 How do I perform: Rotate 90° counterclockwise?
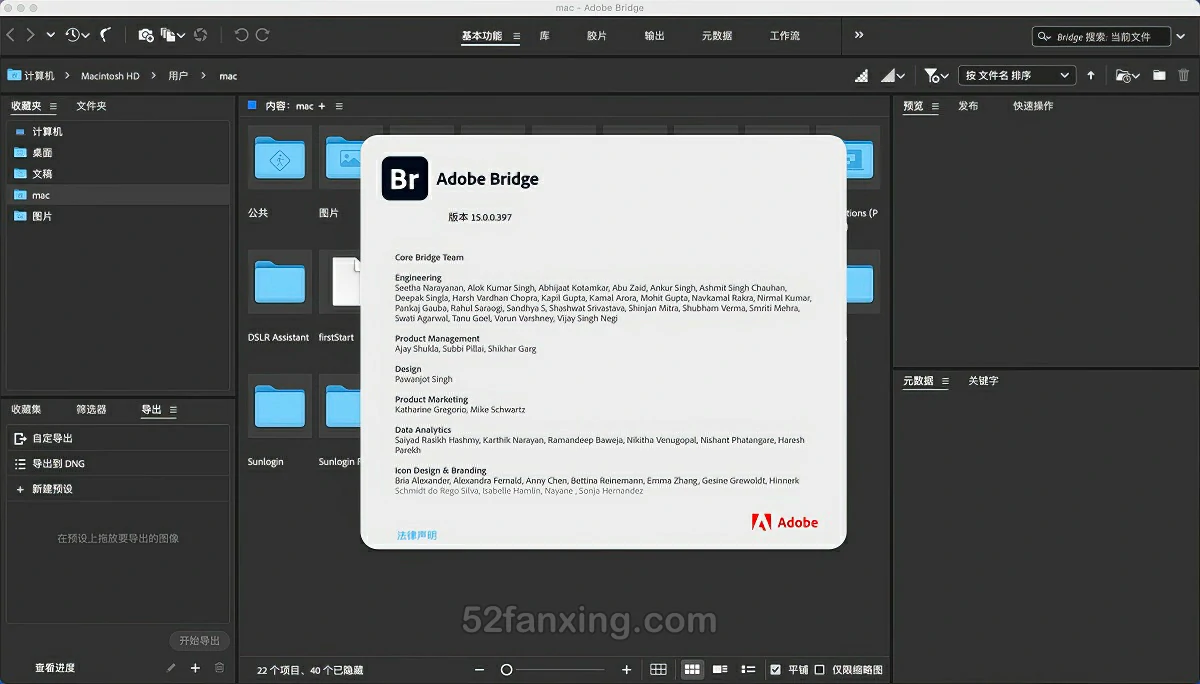click(x=241, y=35)
